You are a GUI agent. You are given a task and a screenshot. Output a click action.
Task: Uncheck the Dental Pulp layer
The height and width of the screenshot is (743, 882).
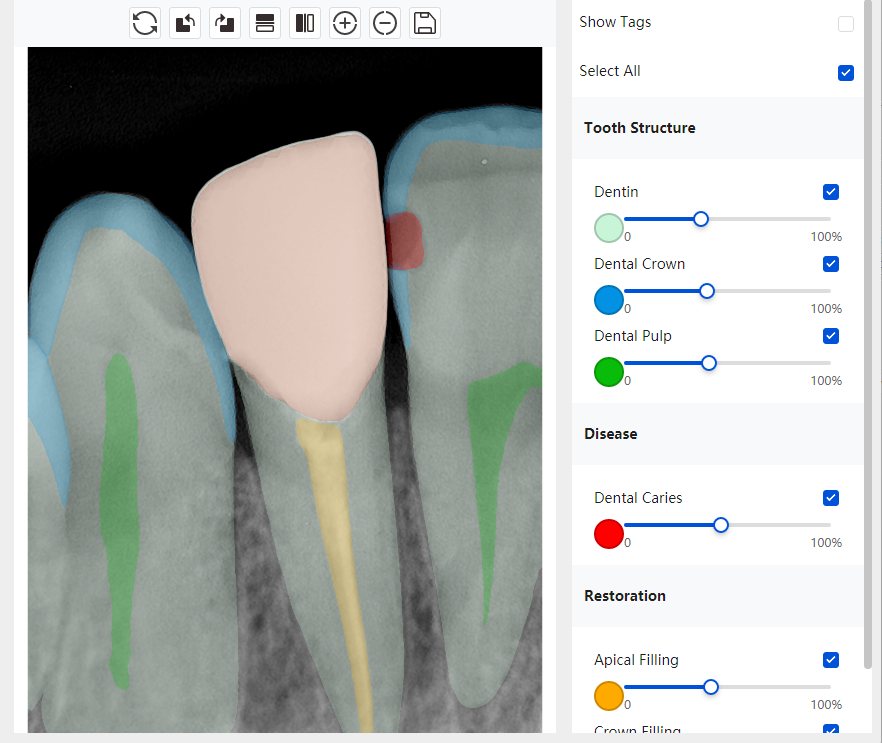831,336
